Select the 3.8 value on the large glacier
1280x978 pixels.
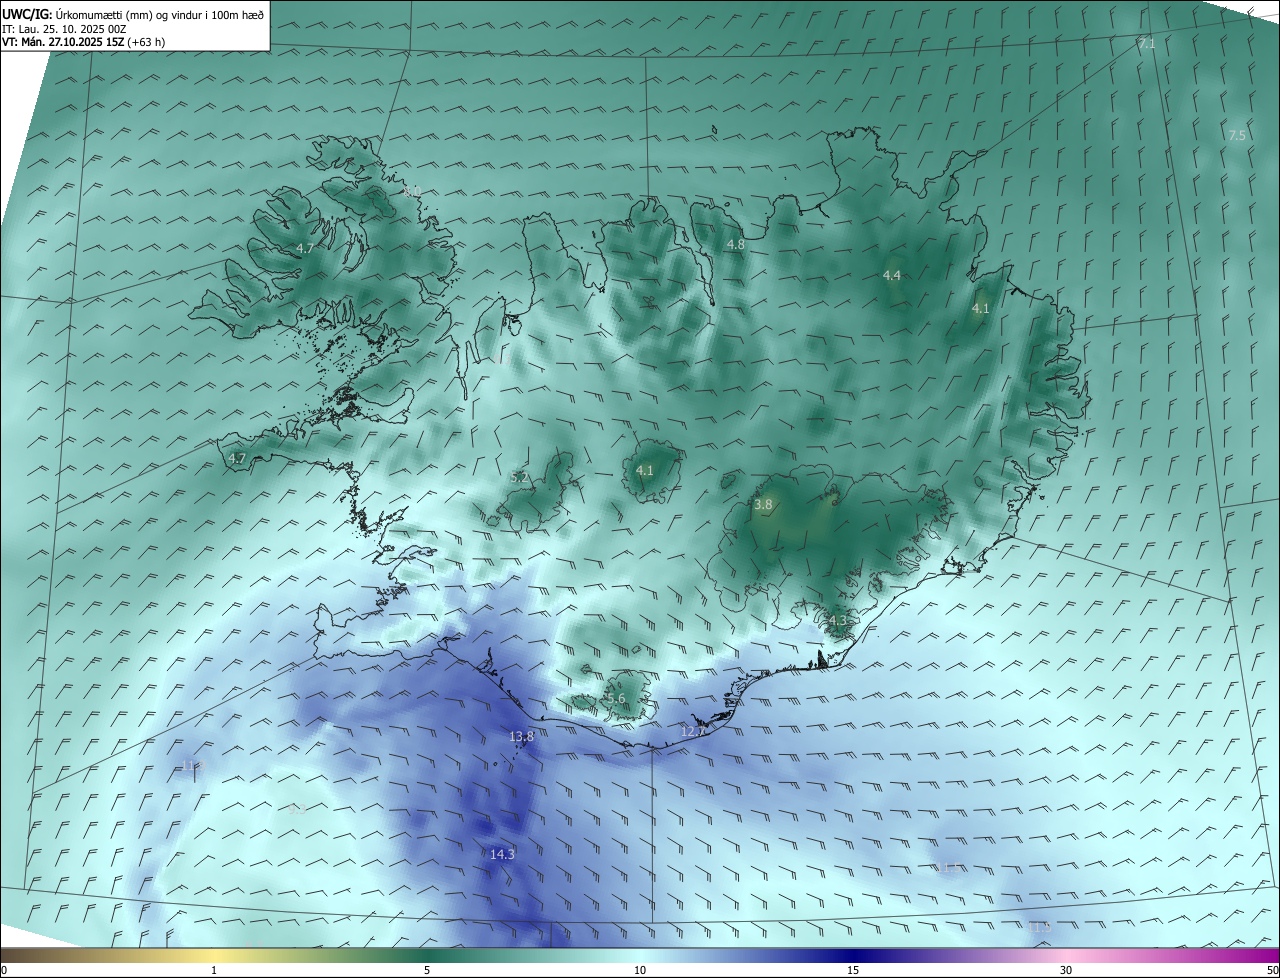(763, 505)
